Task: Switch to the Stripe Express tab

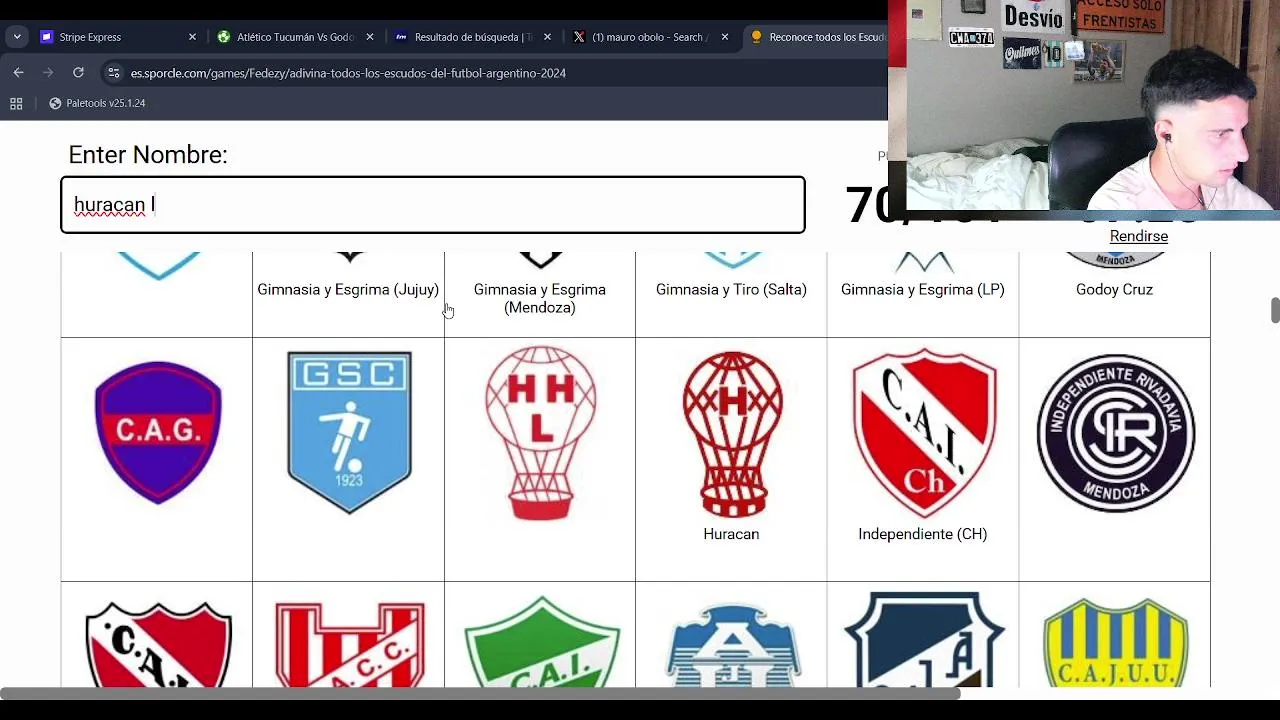Action: 117,37
